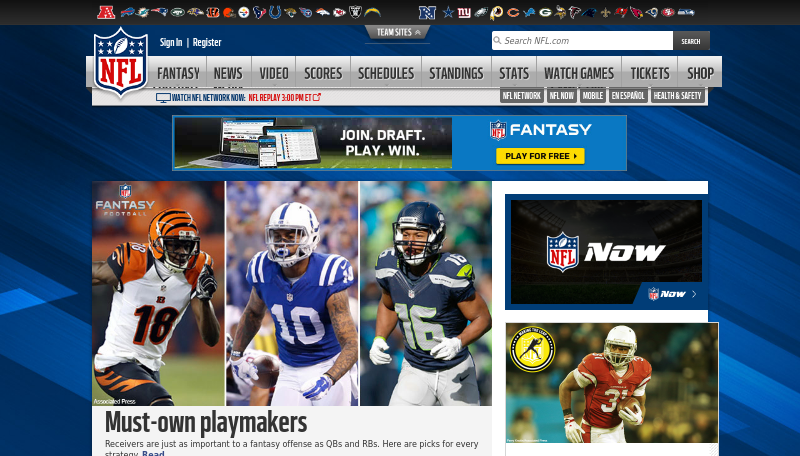Click Dallas Cowboys star logo

point(448,12)
